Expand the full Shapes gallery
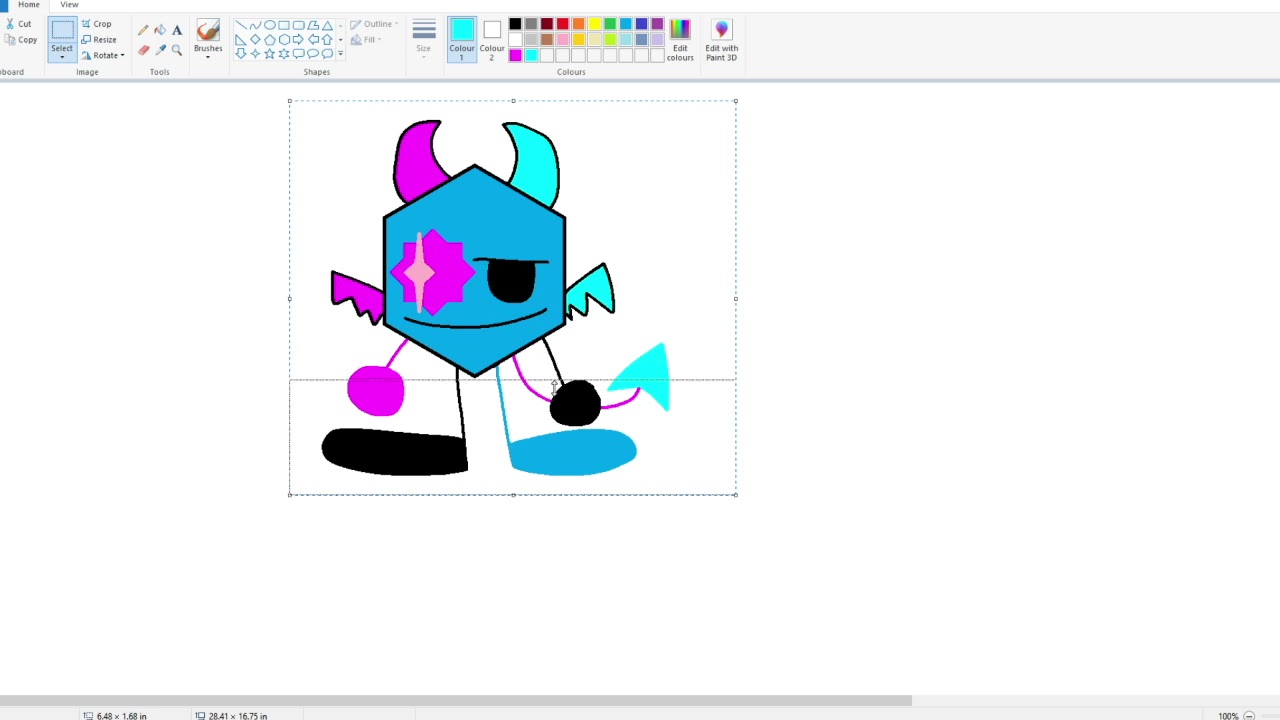The width and height of the screenshot is (1280, 720). [x=341, y=54]
